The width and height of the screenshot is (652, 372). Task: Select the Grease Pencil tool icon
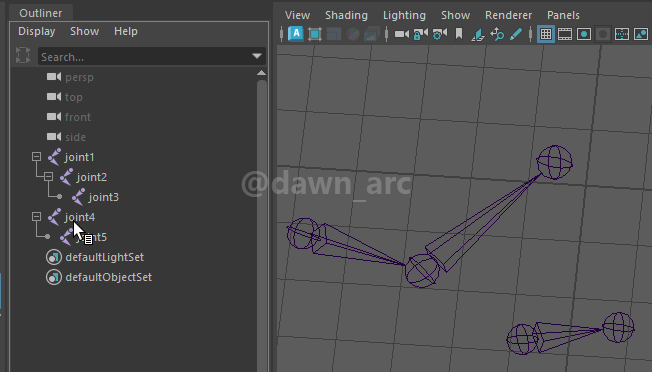[516, 34]
